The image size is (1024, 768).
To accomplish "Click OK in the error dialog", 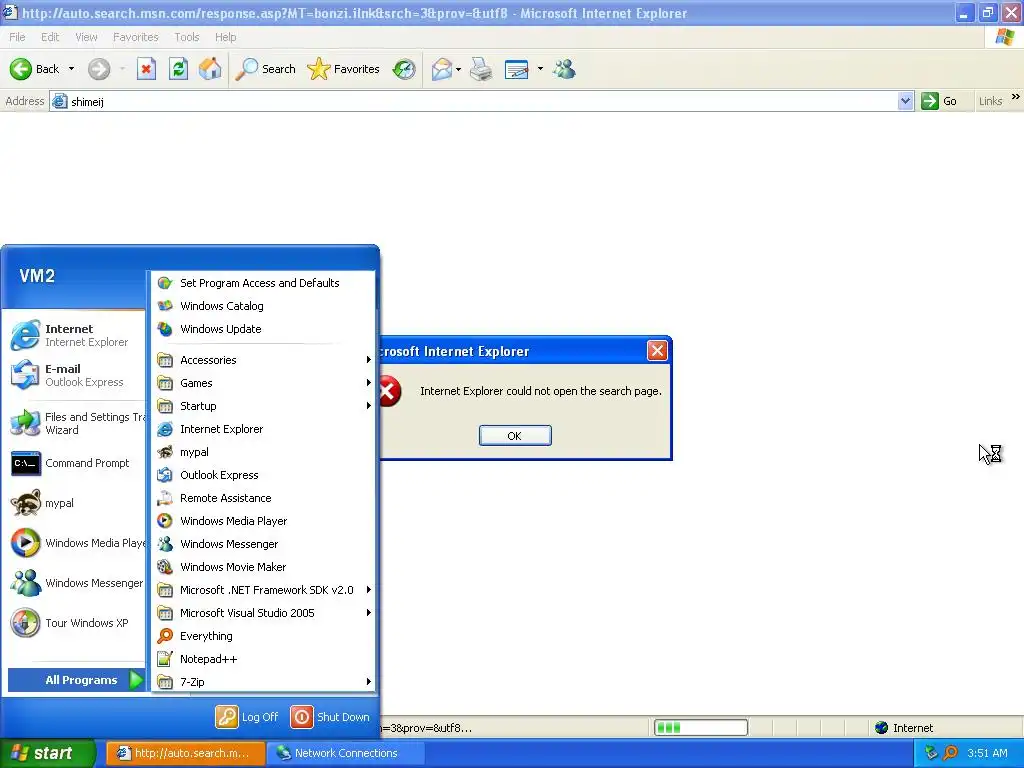I will pos(515,436).
